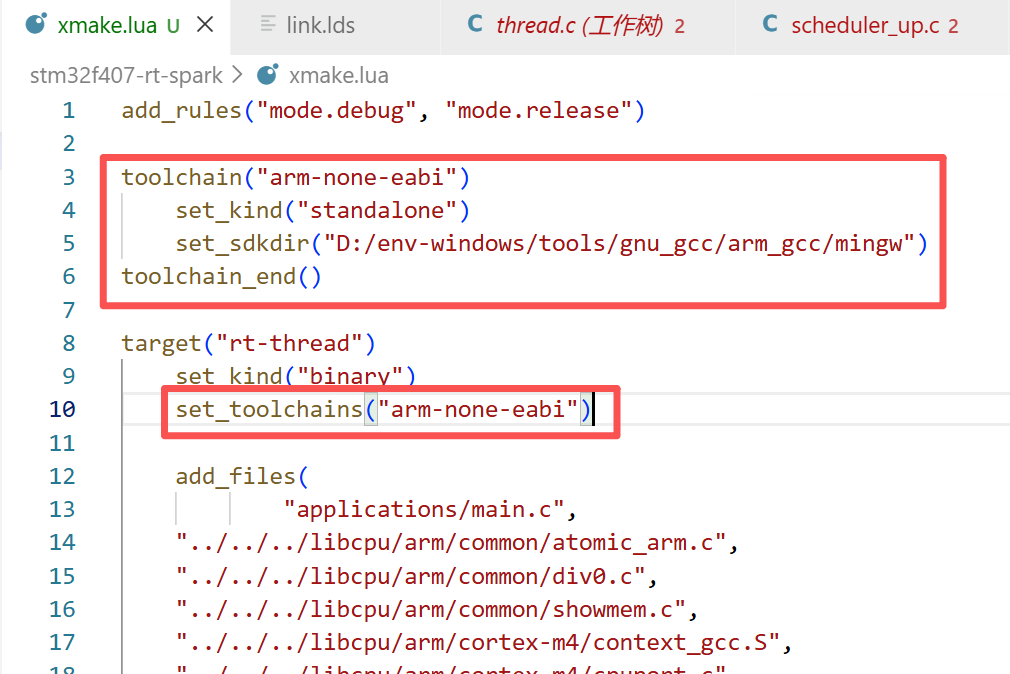The image size is (1010, 674).
Task: Click the C icon on scheduler_up.c tab
Action: (770, 24)
